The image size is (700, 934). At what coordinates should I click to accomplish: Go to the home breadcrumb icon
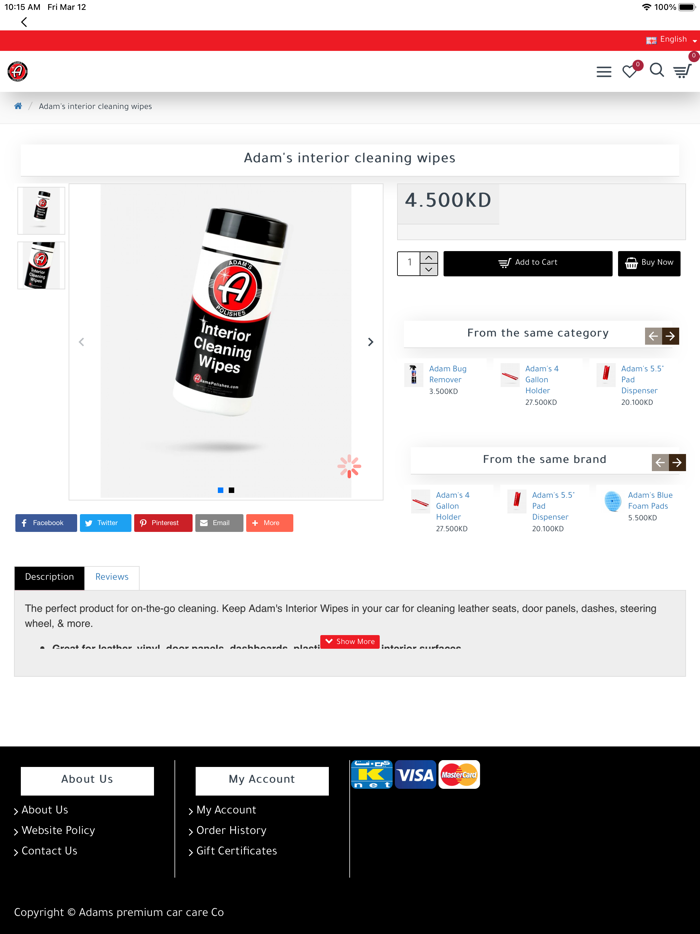pos(18,106)
